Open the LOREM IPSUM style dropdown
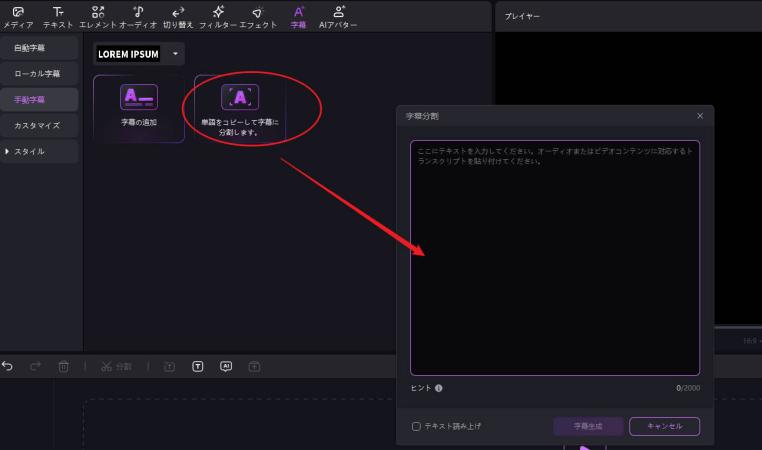This screenshot has height=450, width=762. 176,54
